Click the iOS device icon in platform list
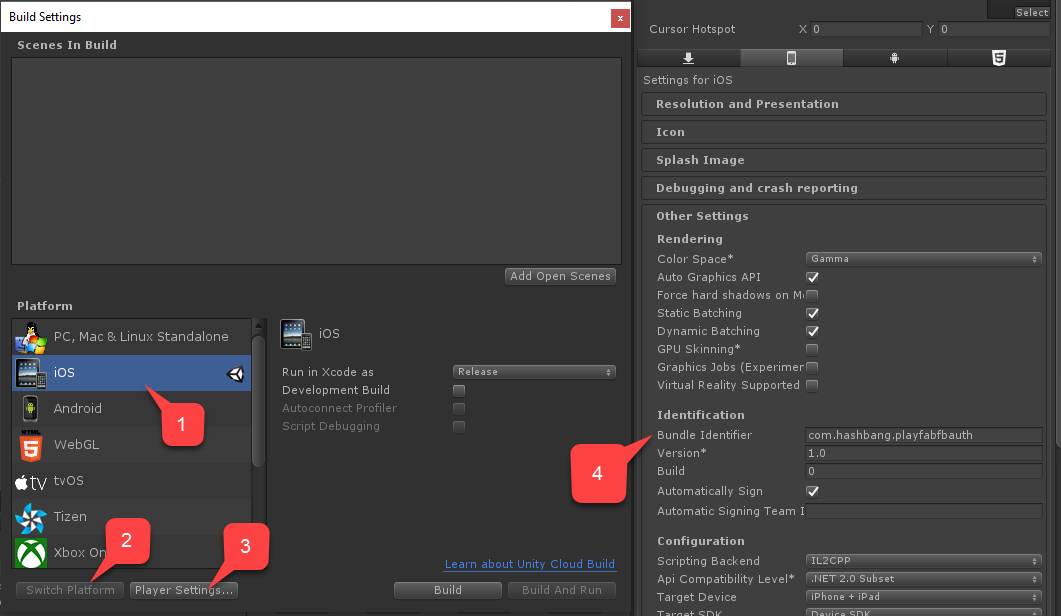Viewport: 1061px width, 616px height. [30, 374]
